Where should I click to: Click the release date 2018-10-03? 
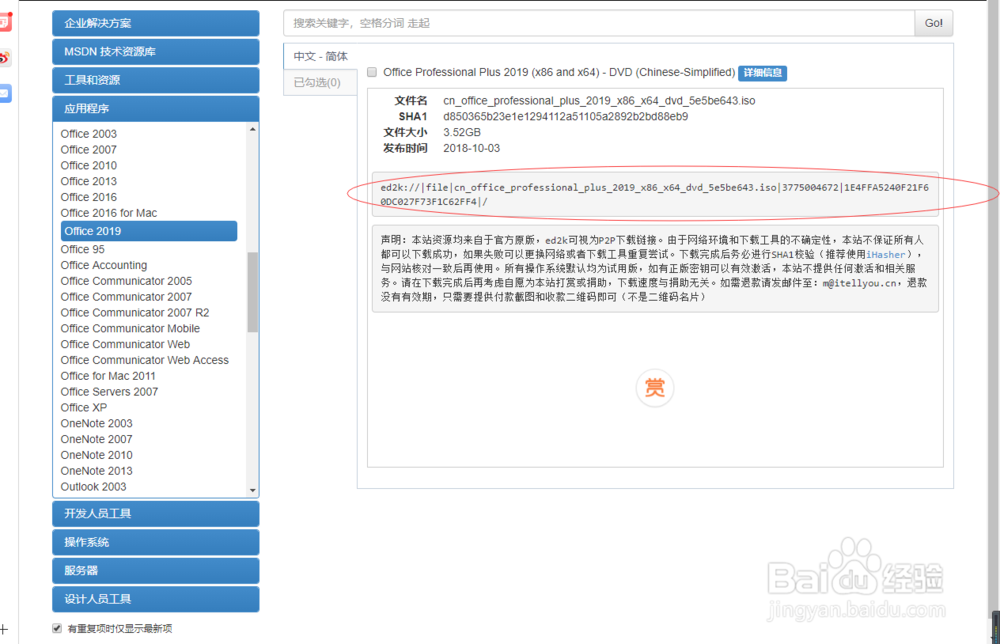pos(471,149)
